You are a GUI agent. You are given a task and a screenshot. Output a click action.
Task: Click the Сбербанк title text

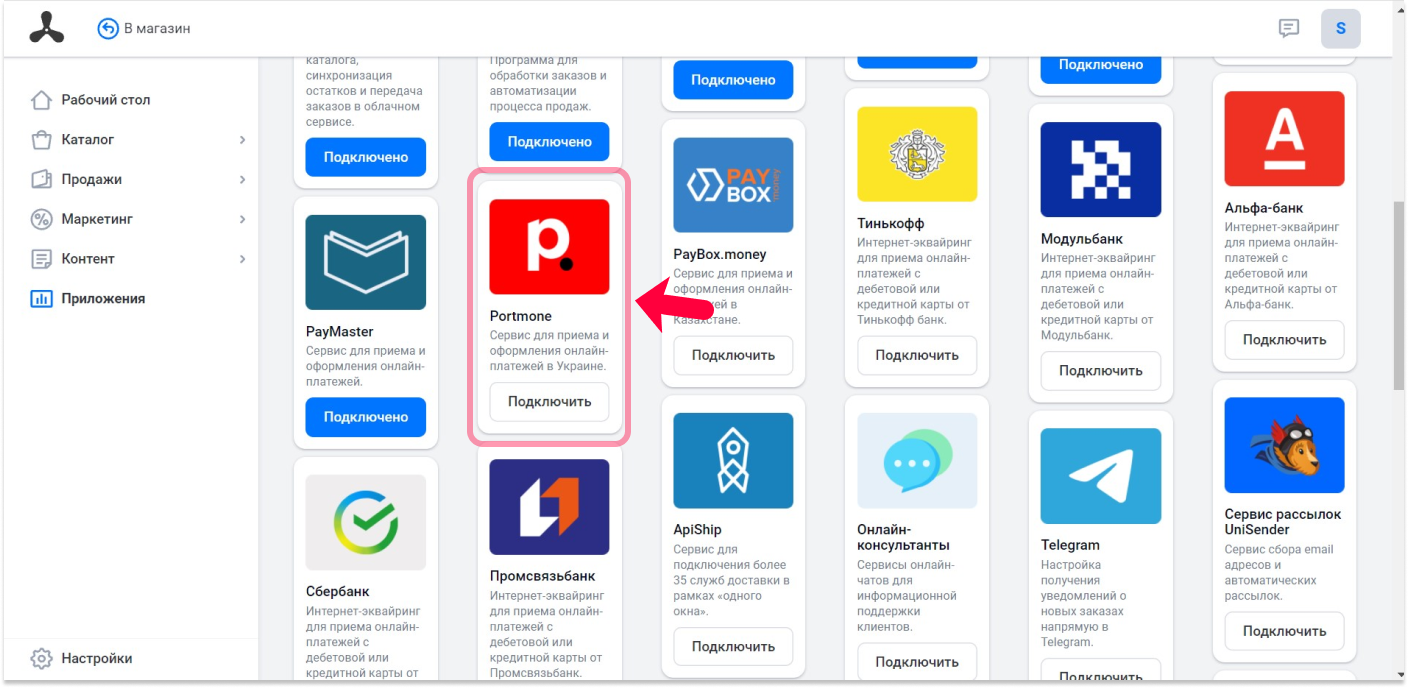[x=337, y=591]
